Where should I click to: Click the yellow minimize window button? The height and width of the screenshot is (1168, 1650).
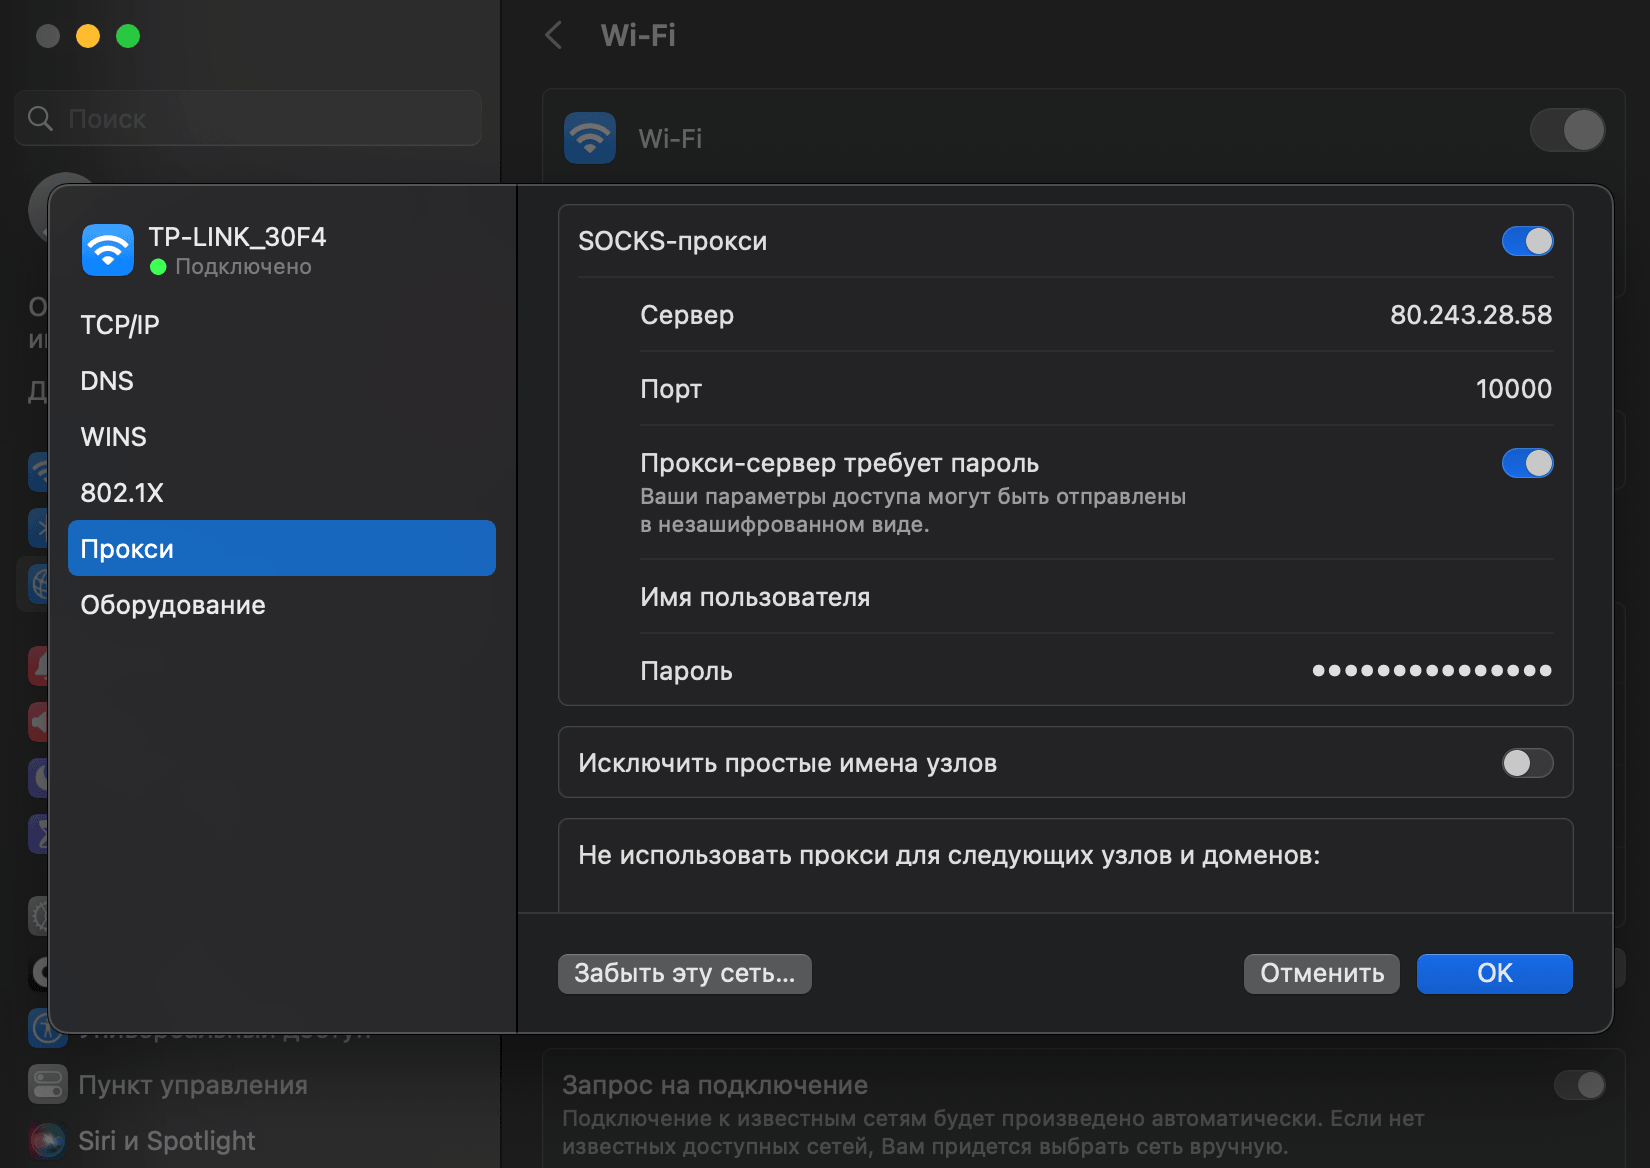[x=88, y=36]
